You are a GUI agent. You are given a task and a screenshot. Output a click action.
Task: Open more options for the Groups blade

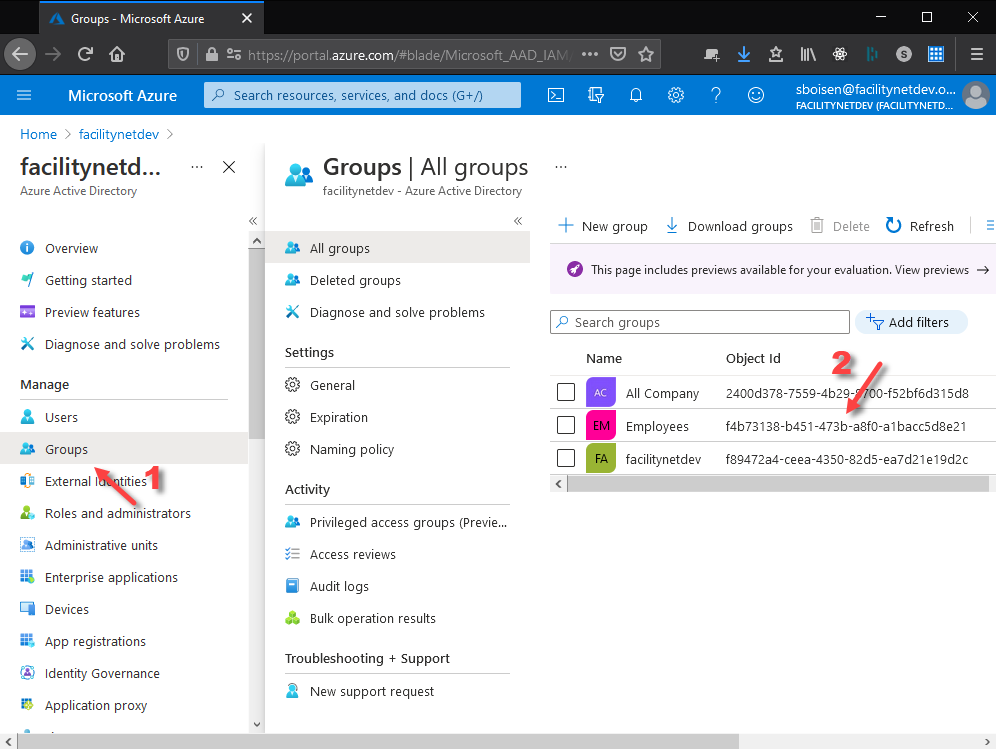click(560, 167)
